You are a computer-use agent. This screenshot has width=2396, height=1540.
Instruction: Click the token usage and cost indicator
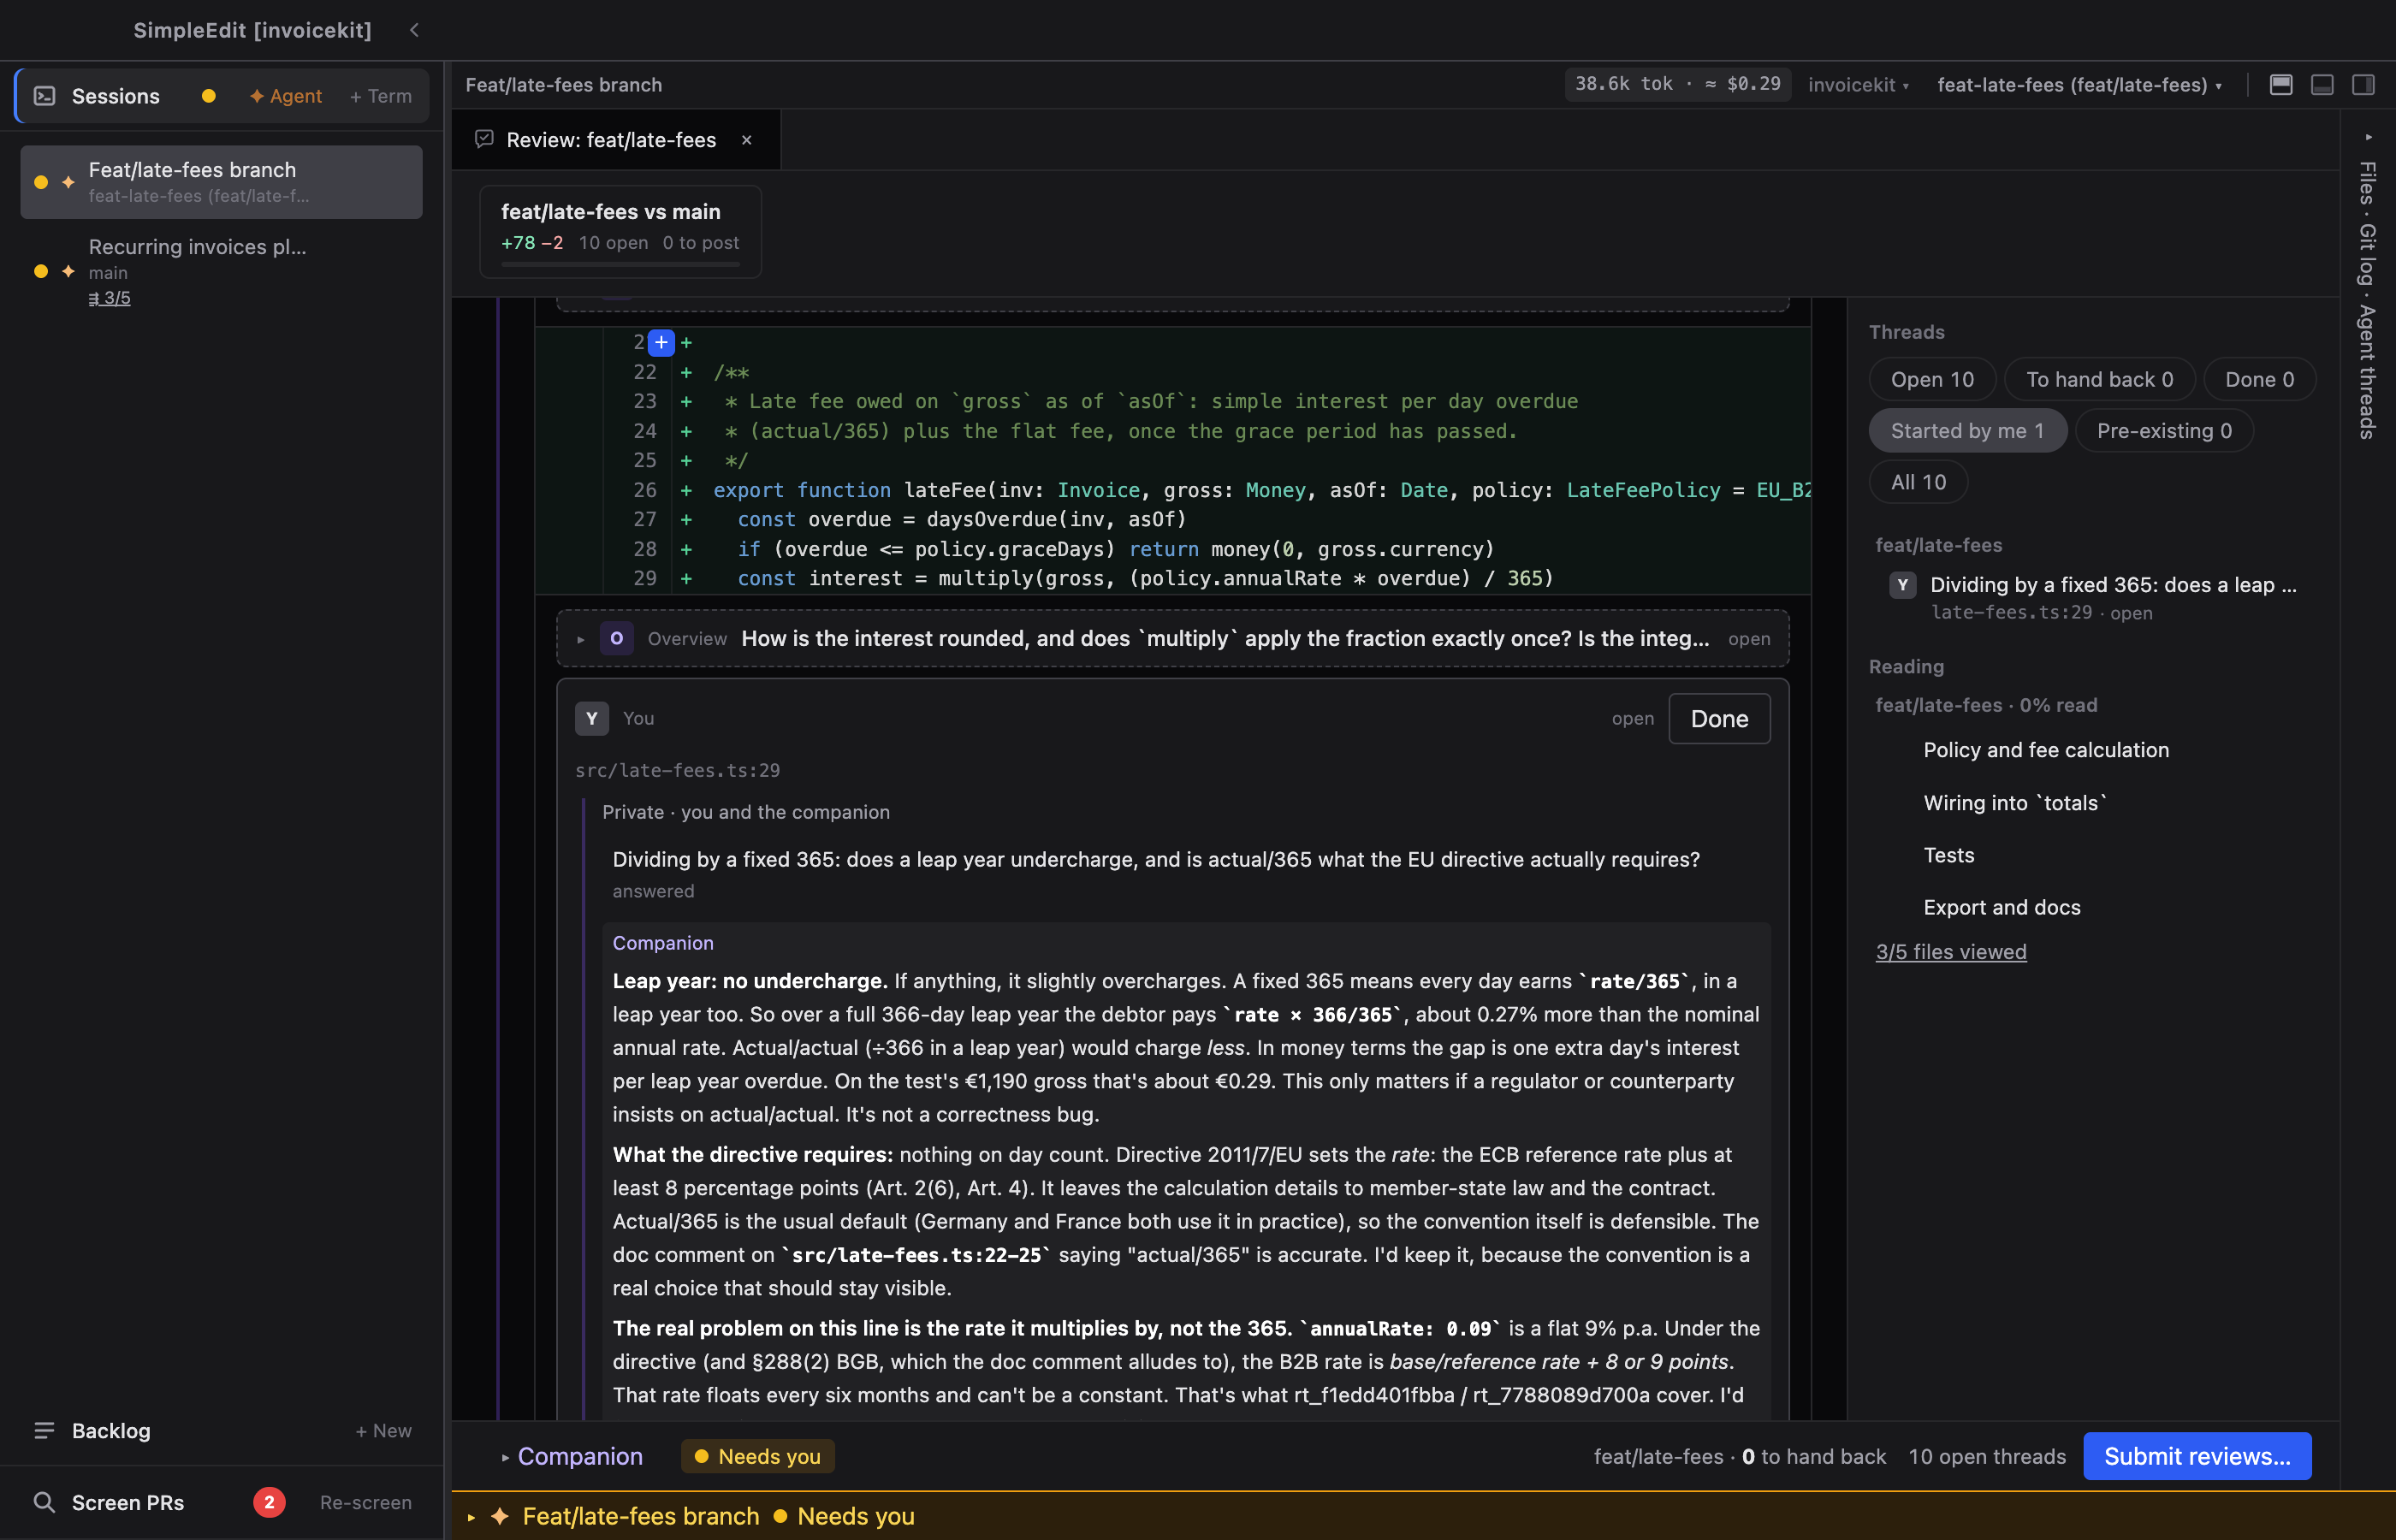(1677, 84)
